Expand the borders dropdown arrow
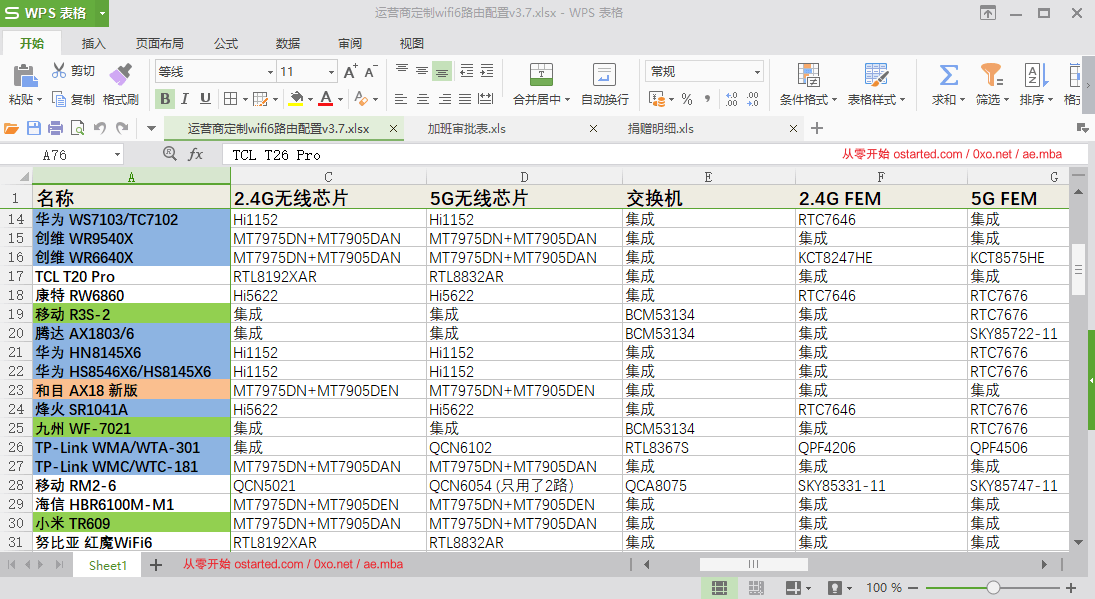 [x=244, y=99]
